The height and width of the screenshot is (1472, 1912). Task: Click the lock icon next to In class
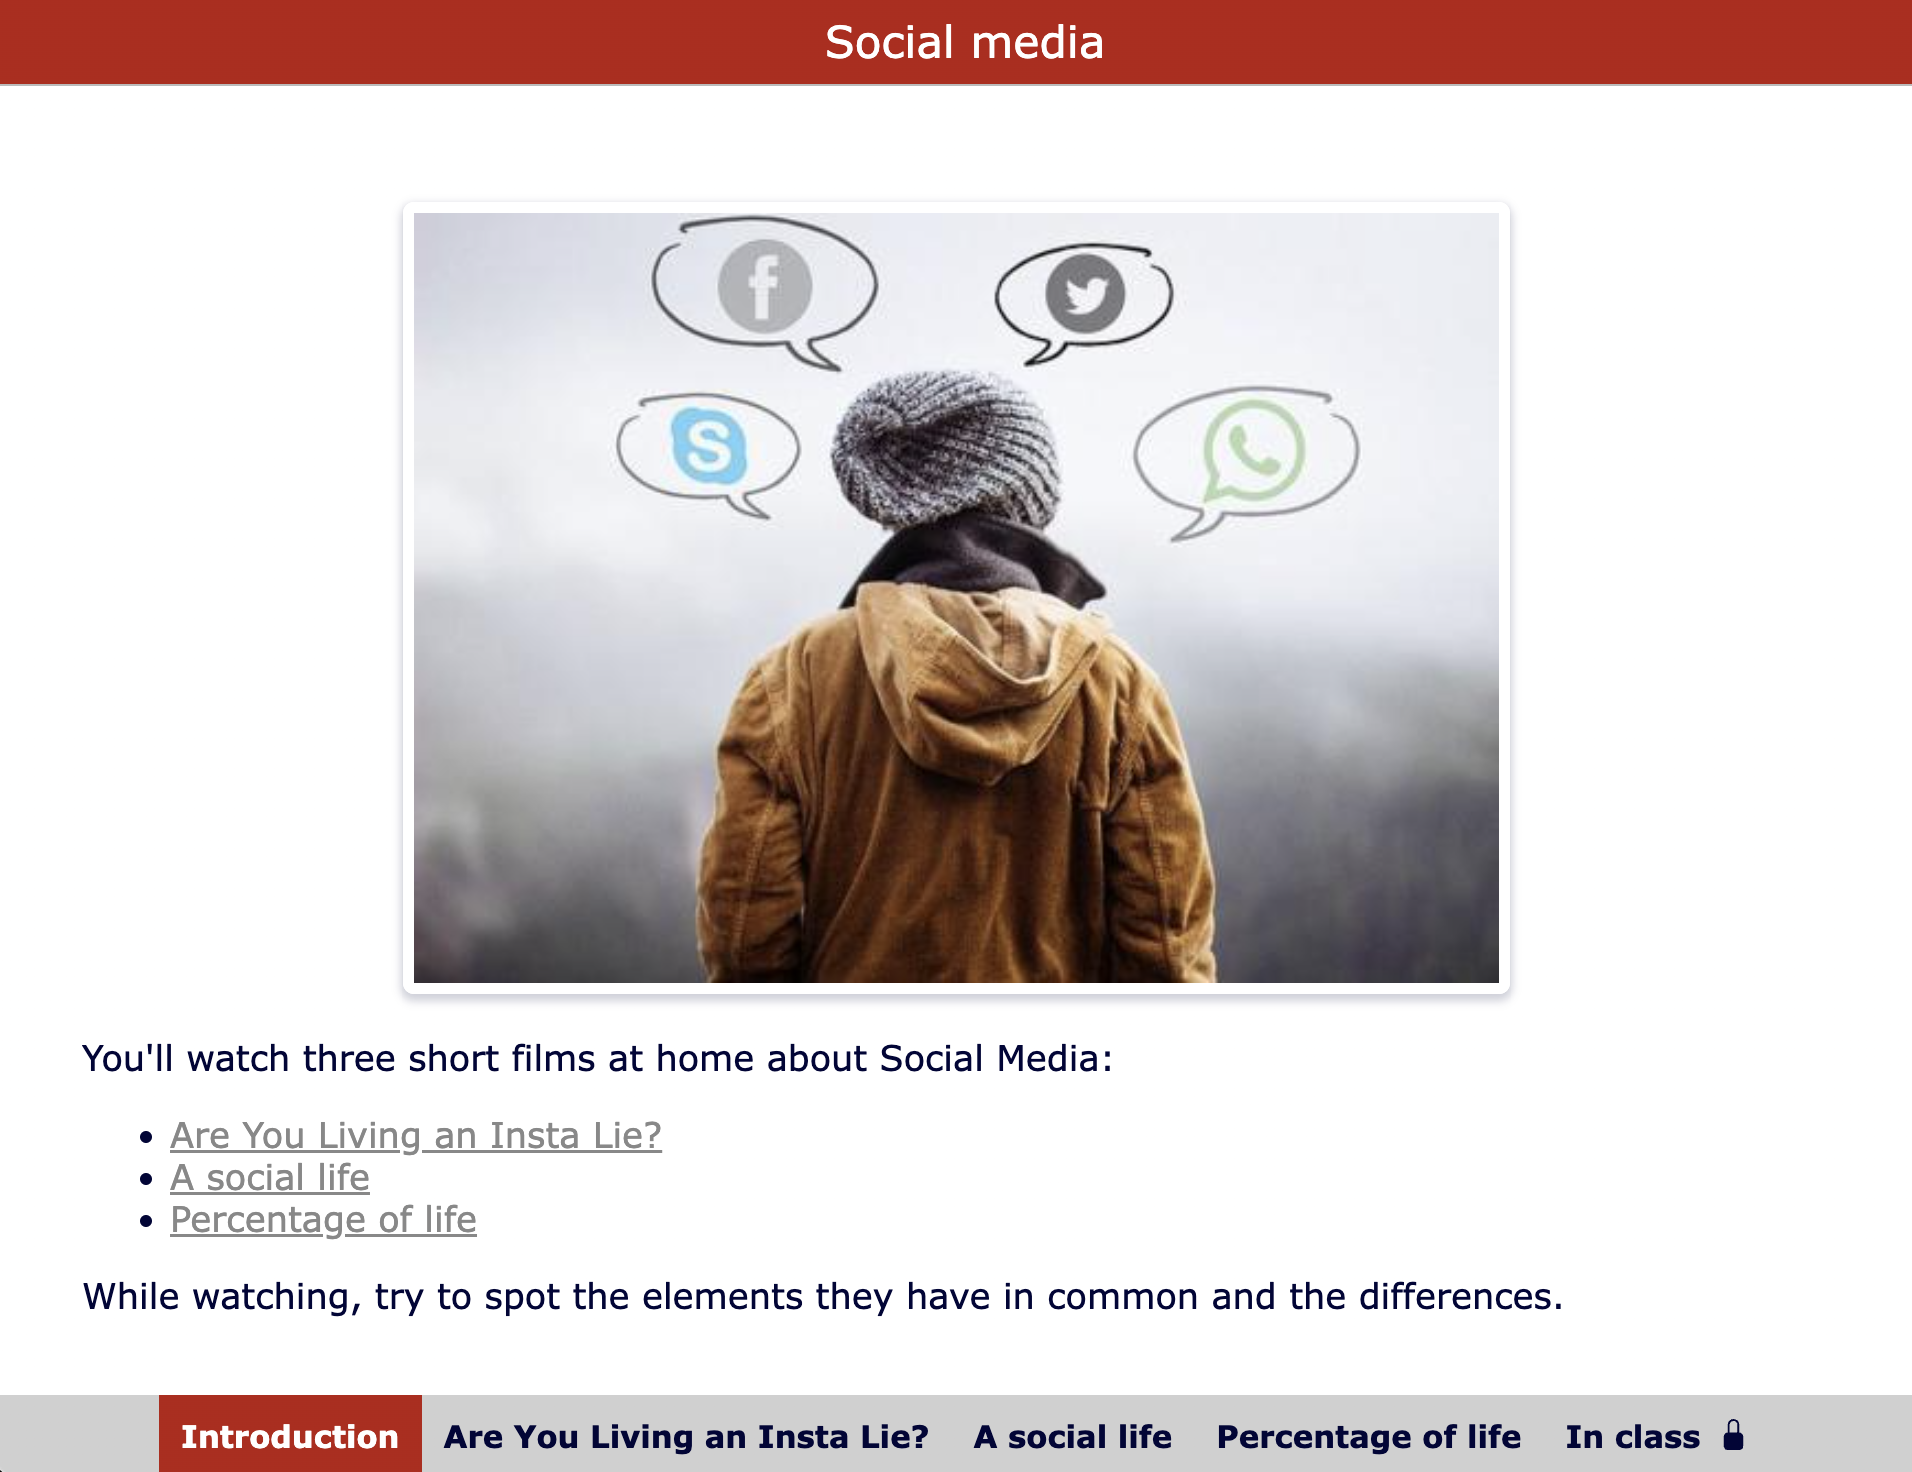pyautogui.click(x=1733, y=1434)
